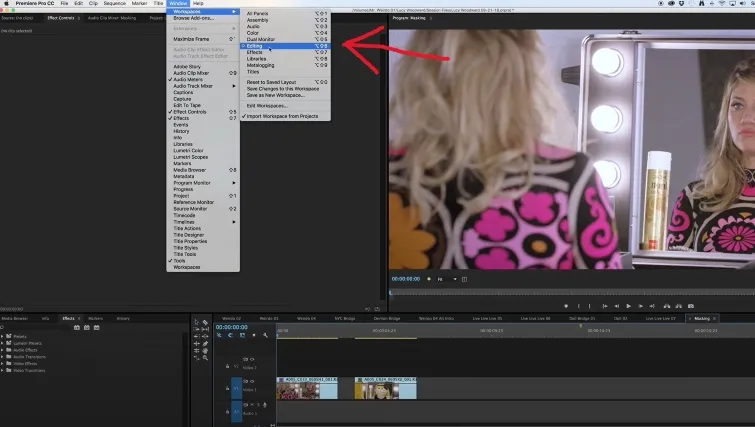Open the Sequence menu in menu bar
This screenshot has width=755, height=427.
coord(115,3)
